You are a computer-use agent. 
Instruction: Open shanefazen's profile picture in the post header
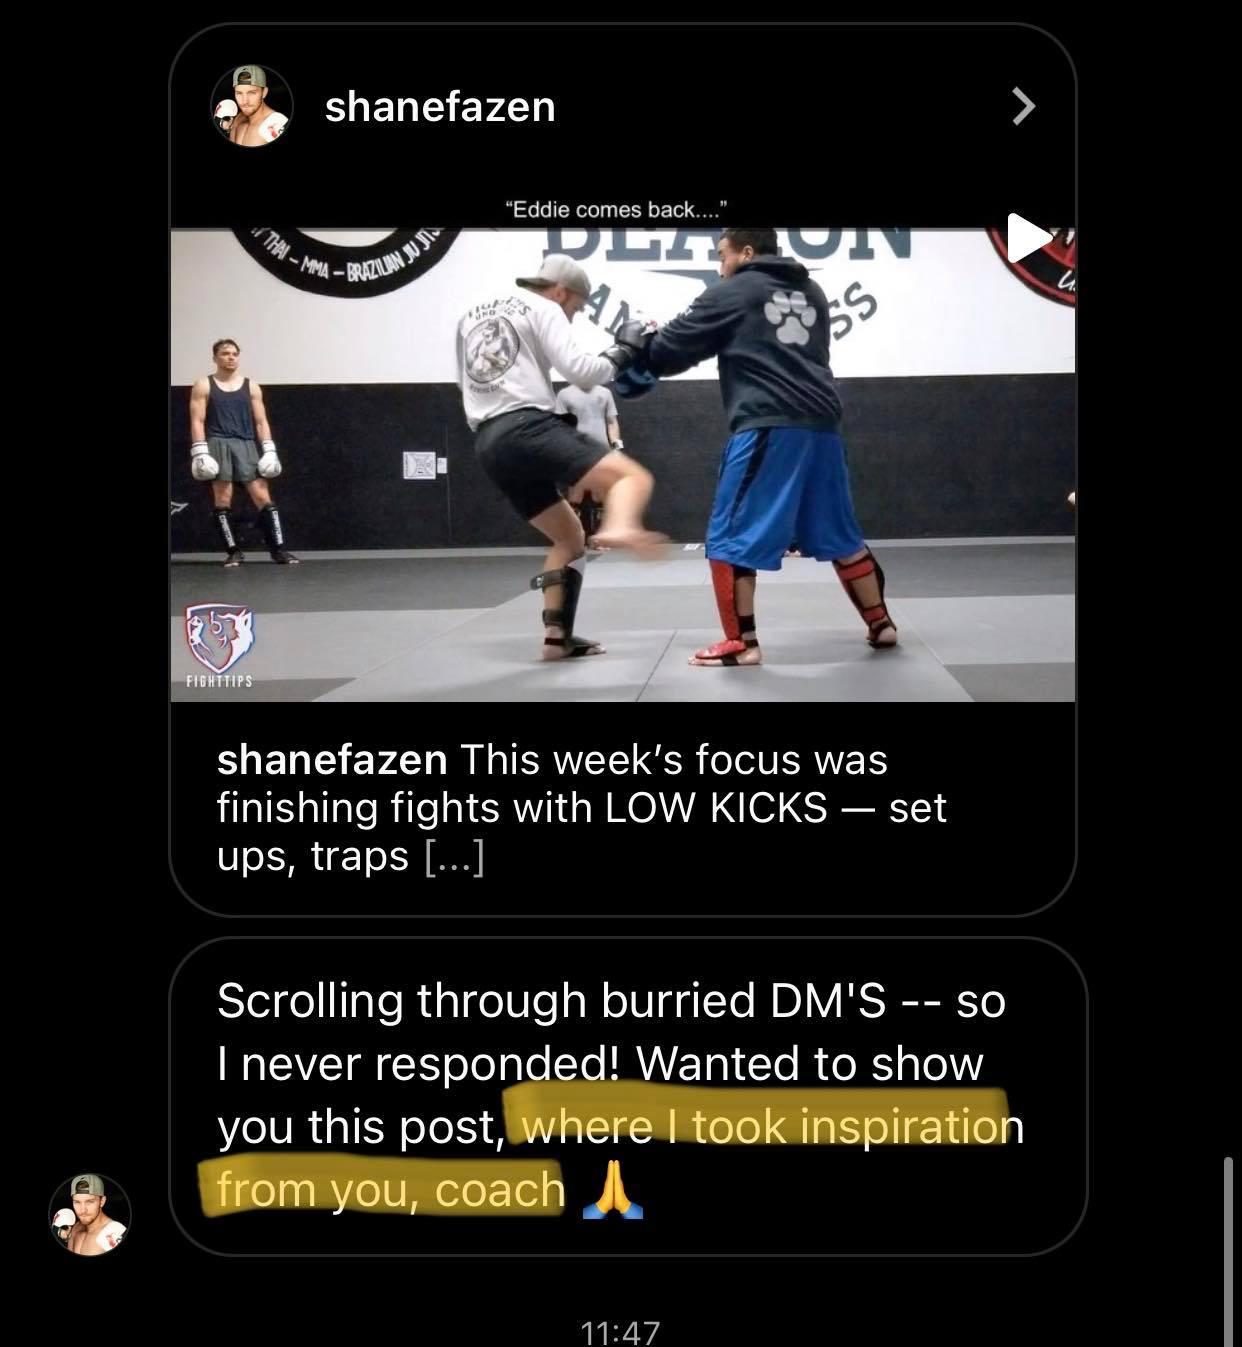tap(251, 106)
